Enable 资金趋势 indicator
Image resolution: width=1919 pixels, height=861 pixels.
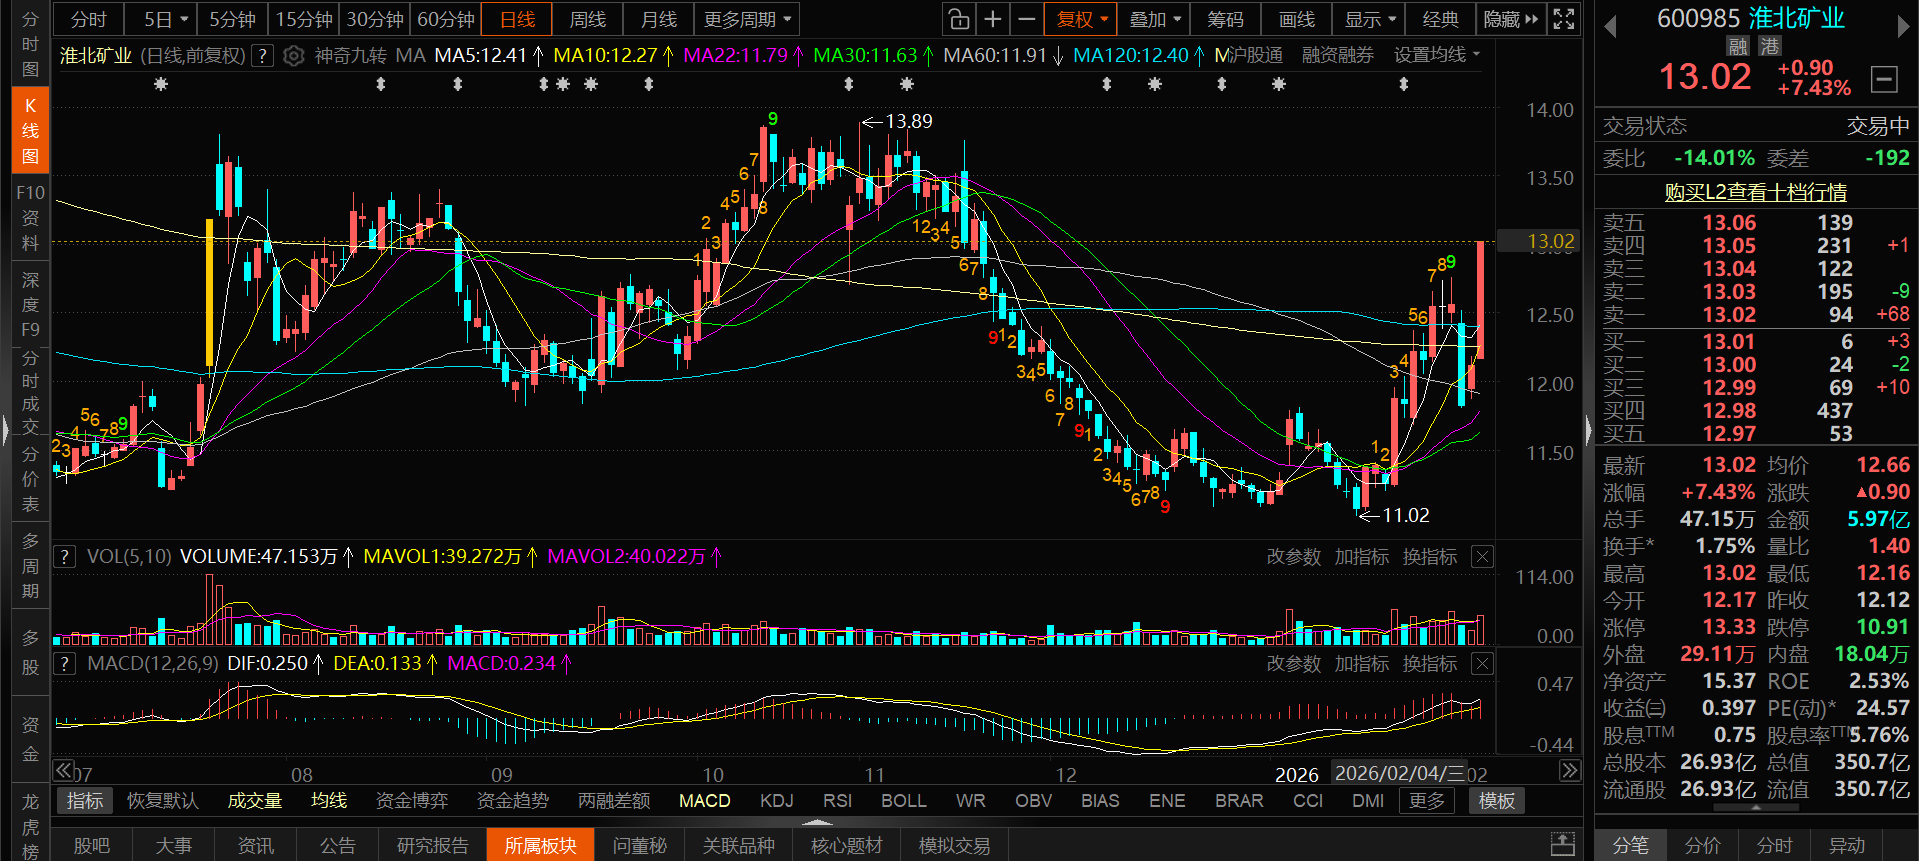click(512, 801)
